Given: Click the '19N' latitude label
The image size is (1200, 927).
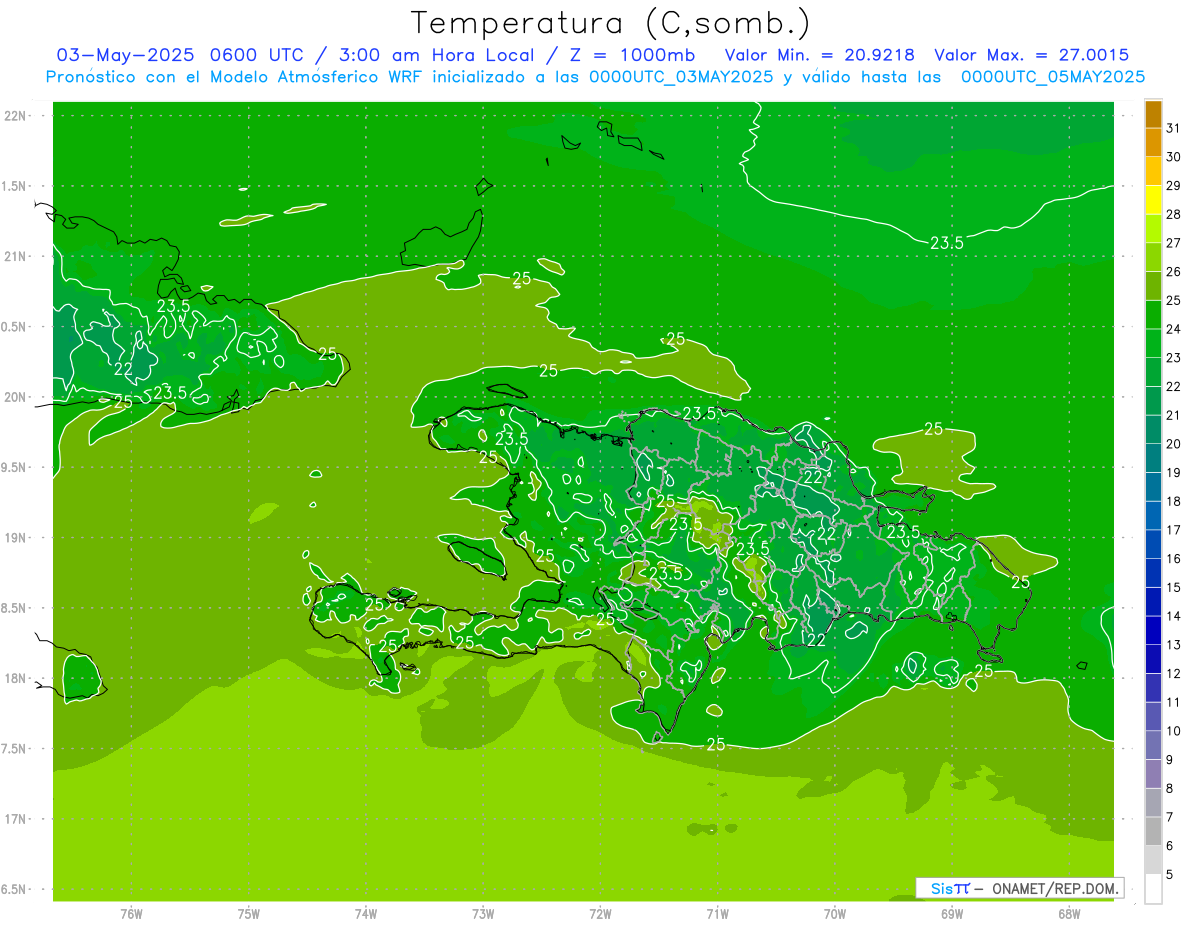Looking at the screenshot, I should click(x=17, y=538).
